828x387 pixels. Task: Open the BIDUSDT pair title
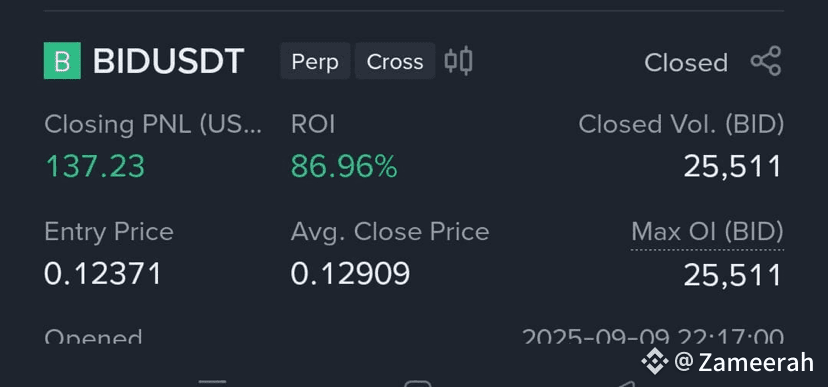coord(168,61)
